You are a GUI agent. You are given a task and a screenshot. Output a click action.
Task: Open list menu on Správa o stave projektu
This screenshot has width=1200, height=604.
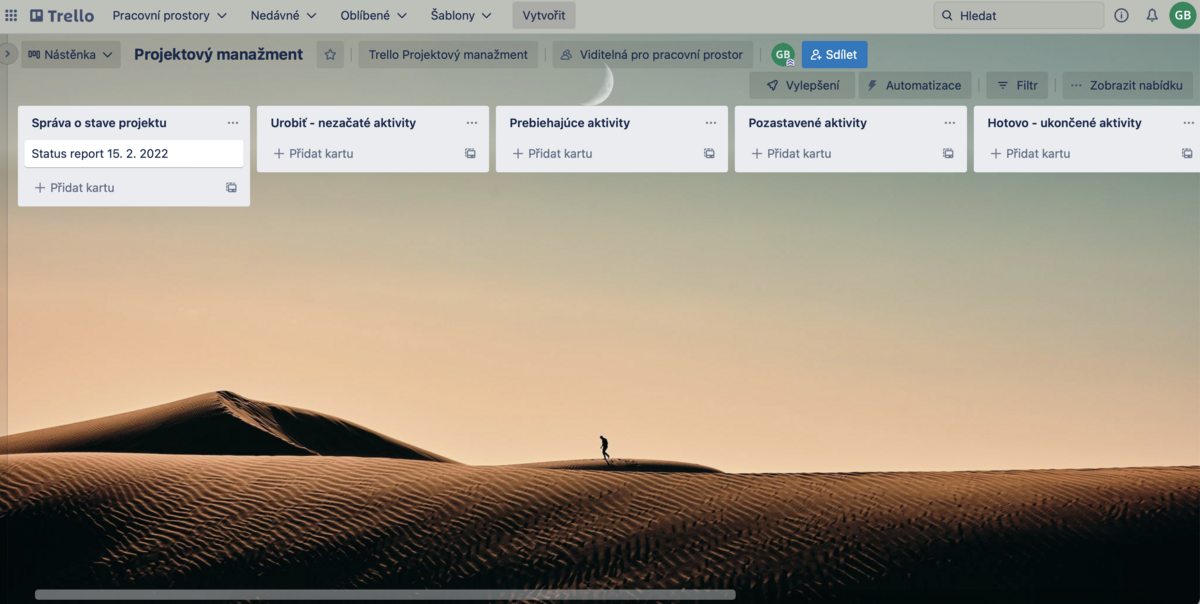233,122
